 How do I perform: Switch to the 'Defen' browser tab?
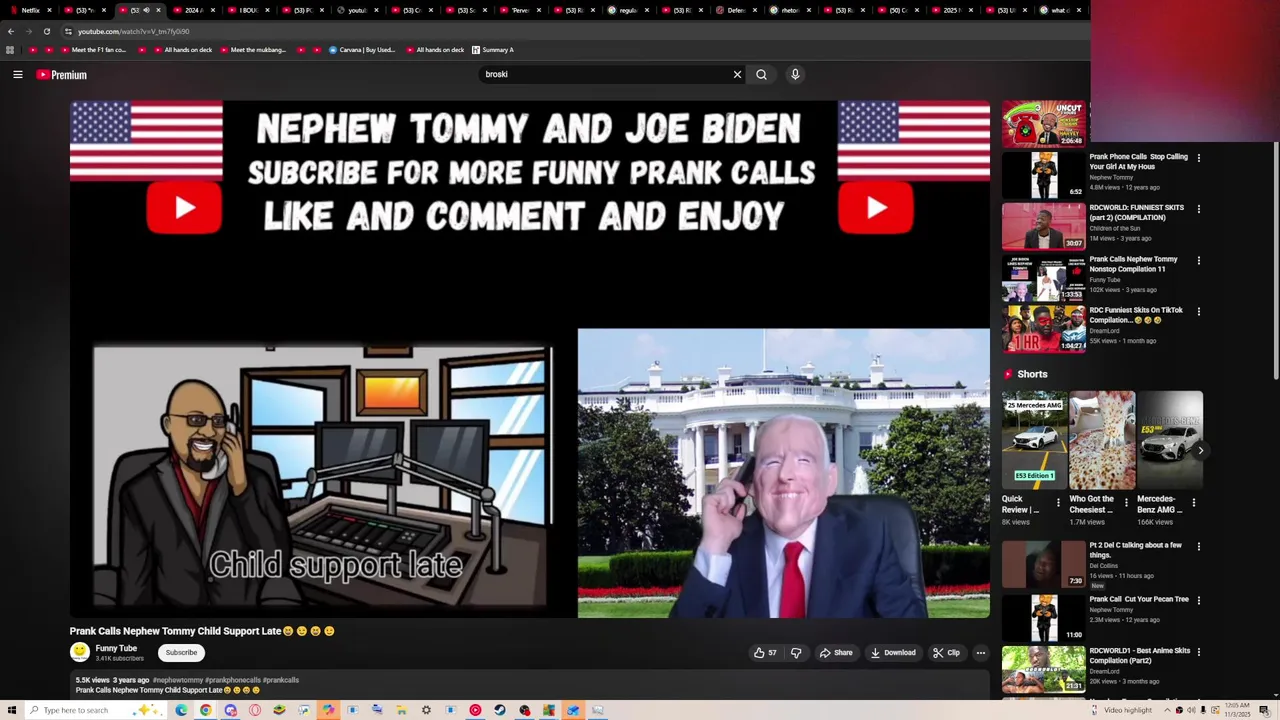coord(737,10)
